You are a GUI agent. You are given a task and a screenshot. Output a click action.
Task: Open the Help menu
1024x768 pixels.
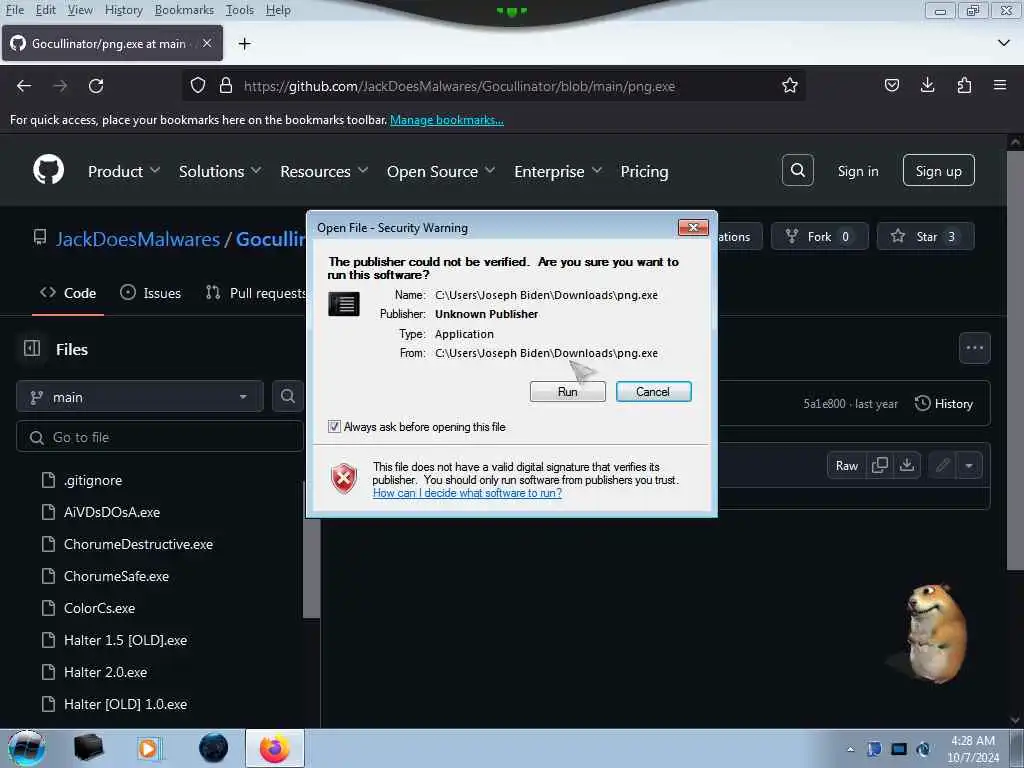click(x=278, y=10)
